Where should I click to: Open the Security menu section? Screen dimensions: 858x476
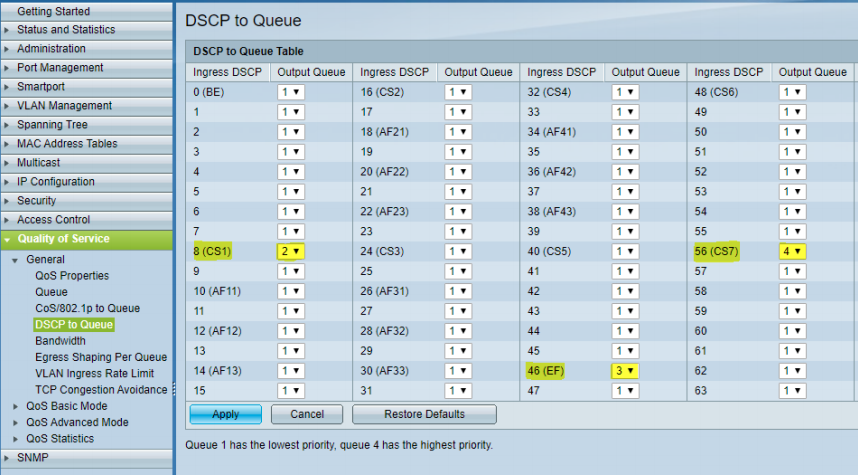tap(36, 201)
